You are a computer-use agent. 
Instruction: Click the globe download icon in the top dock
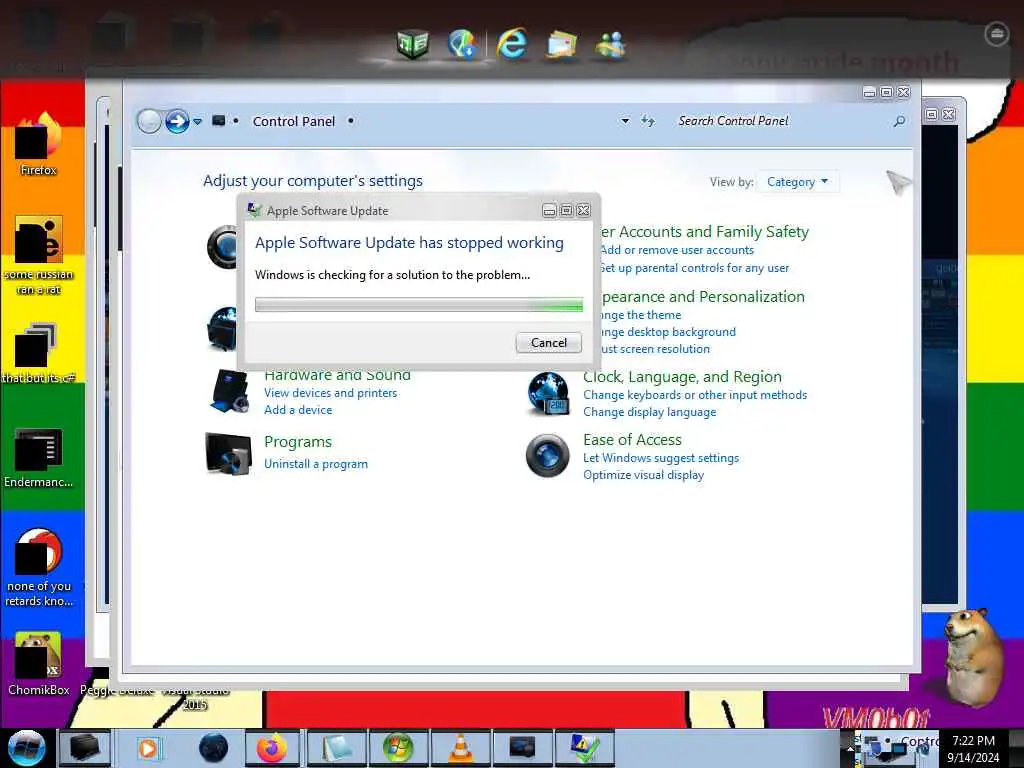point(462,44)
